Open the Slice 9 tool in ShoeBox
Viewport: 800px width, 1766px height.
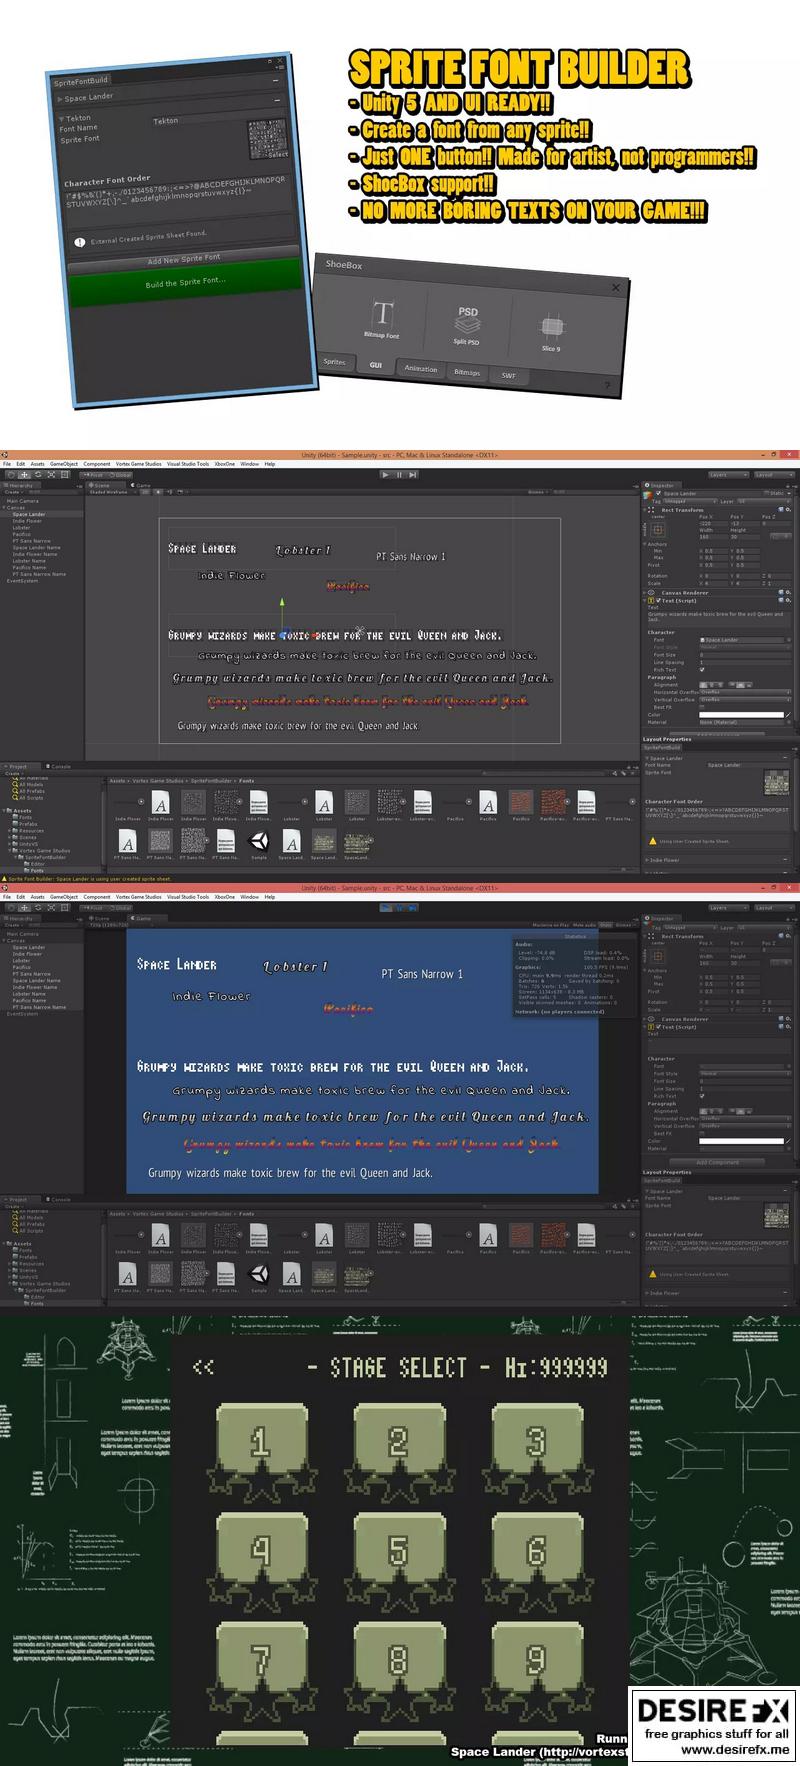coord(550,331)
